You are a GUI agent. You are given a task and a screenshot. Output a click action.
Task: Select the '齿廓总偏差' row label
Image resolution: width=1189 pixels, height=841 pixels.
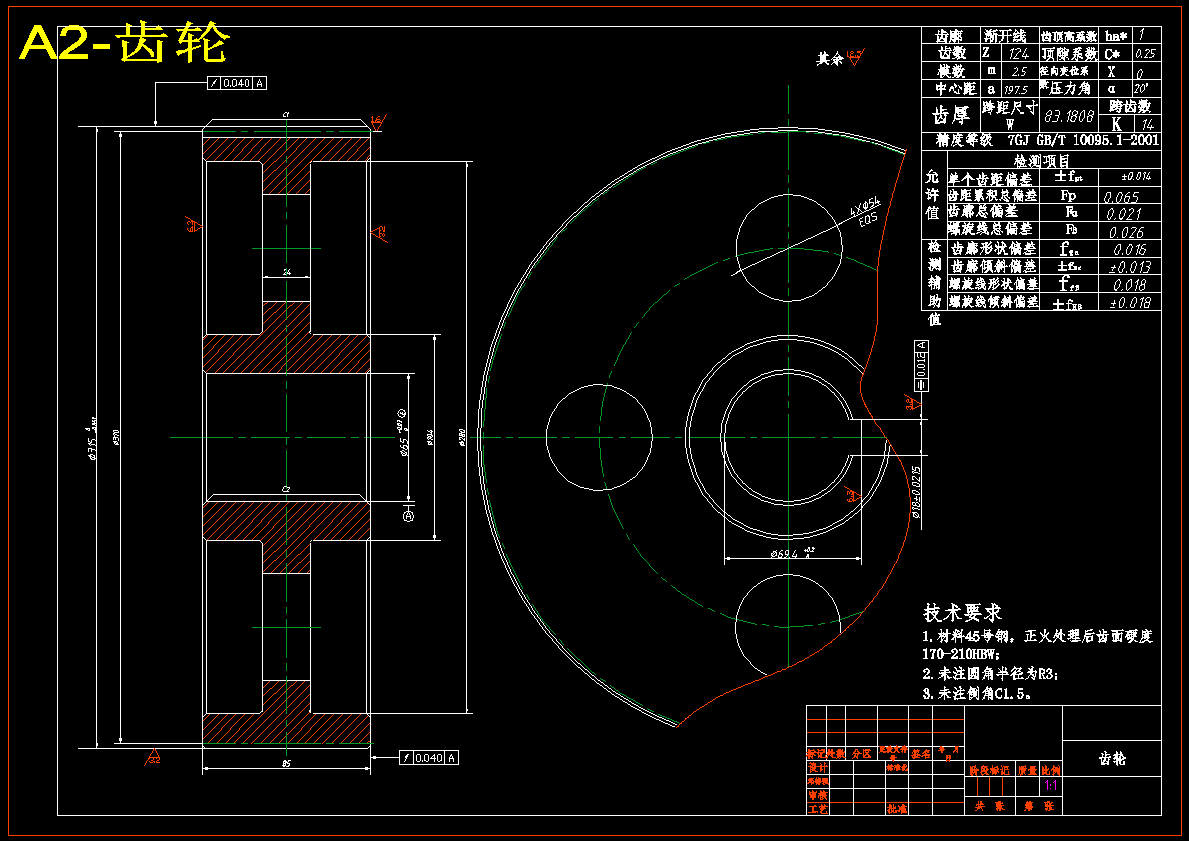coord(983,211)
